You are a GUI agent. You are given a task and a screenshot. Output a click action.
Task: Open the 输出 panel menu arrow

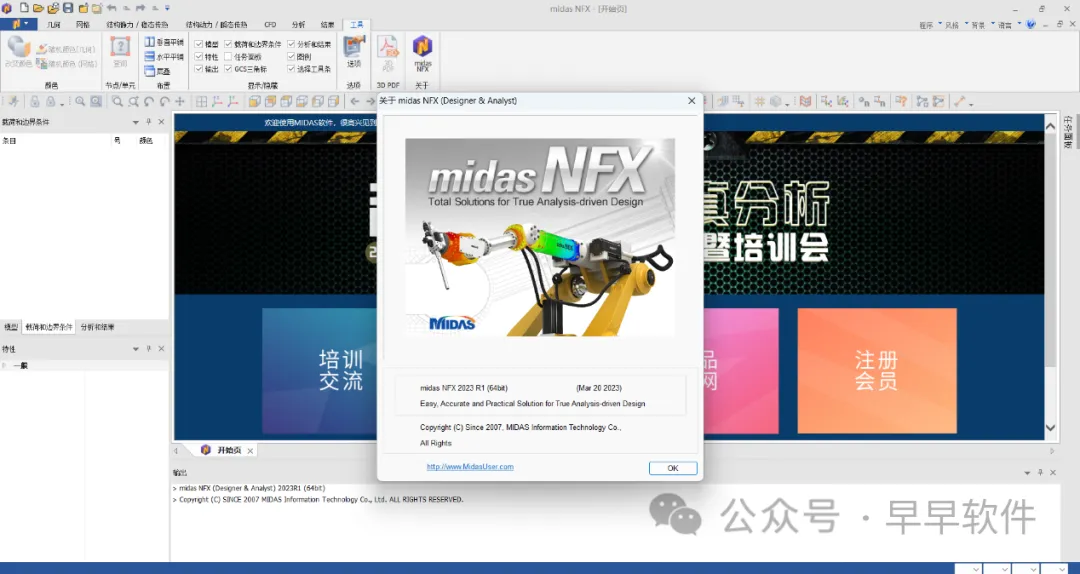tap(1027, 473)
